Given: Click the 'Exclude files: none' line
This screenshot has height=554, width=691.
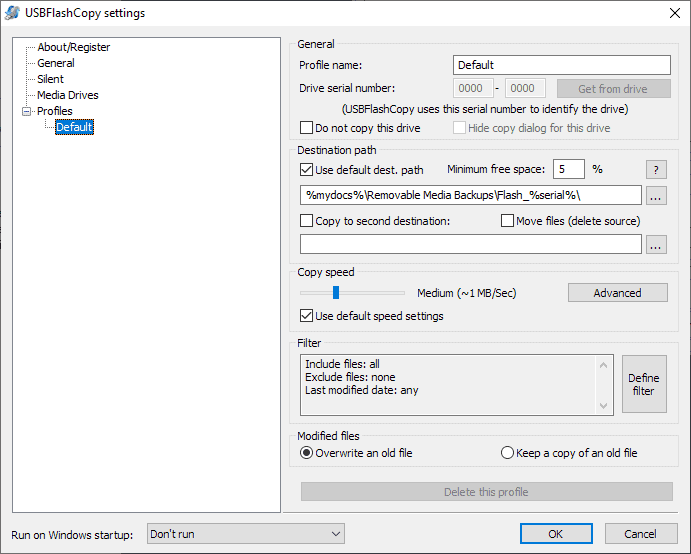Looking at the screenshot, I should [x=350, y=377].
